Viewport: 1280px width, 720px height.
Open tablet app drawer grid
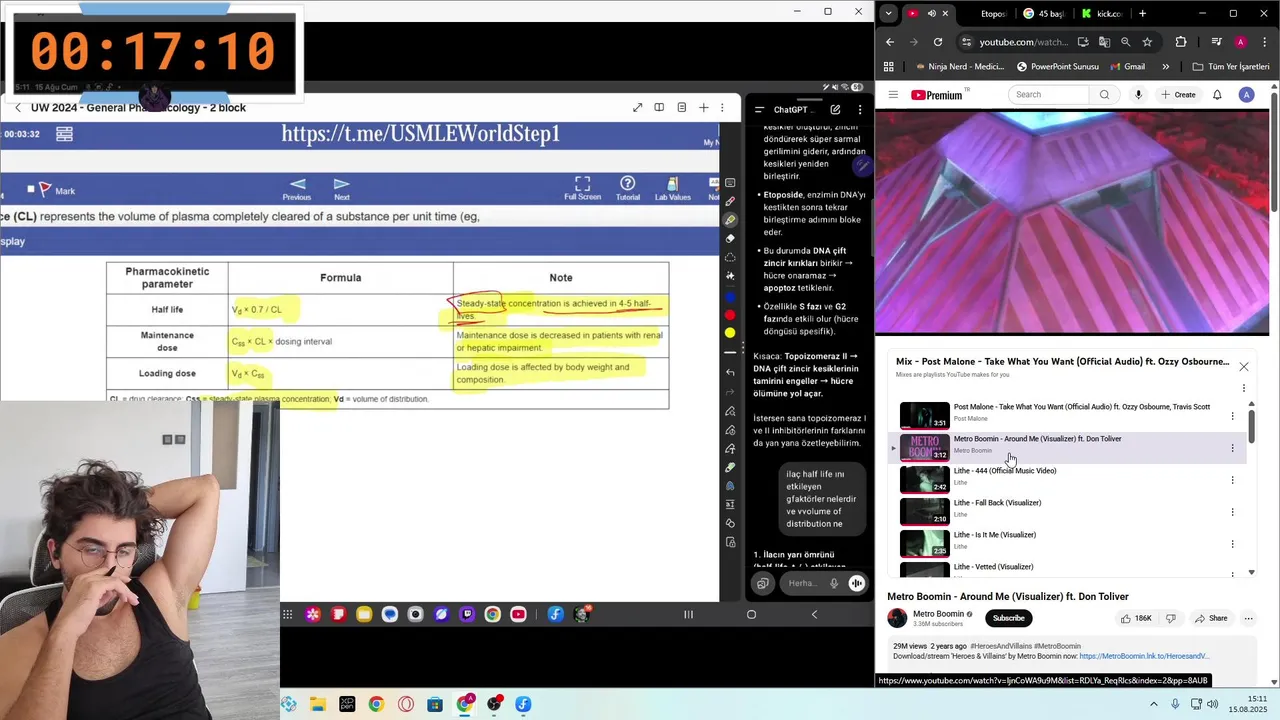tap(287, 614)
